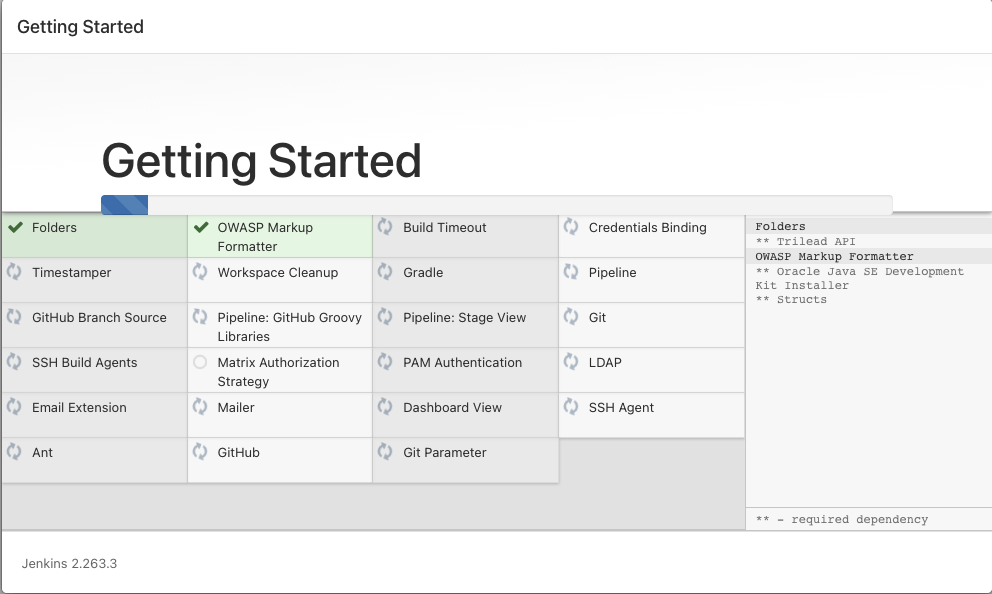Click the Credentials Binding plugin label
992x594 pixels.
point(648,228)
